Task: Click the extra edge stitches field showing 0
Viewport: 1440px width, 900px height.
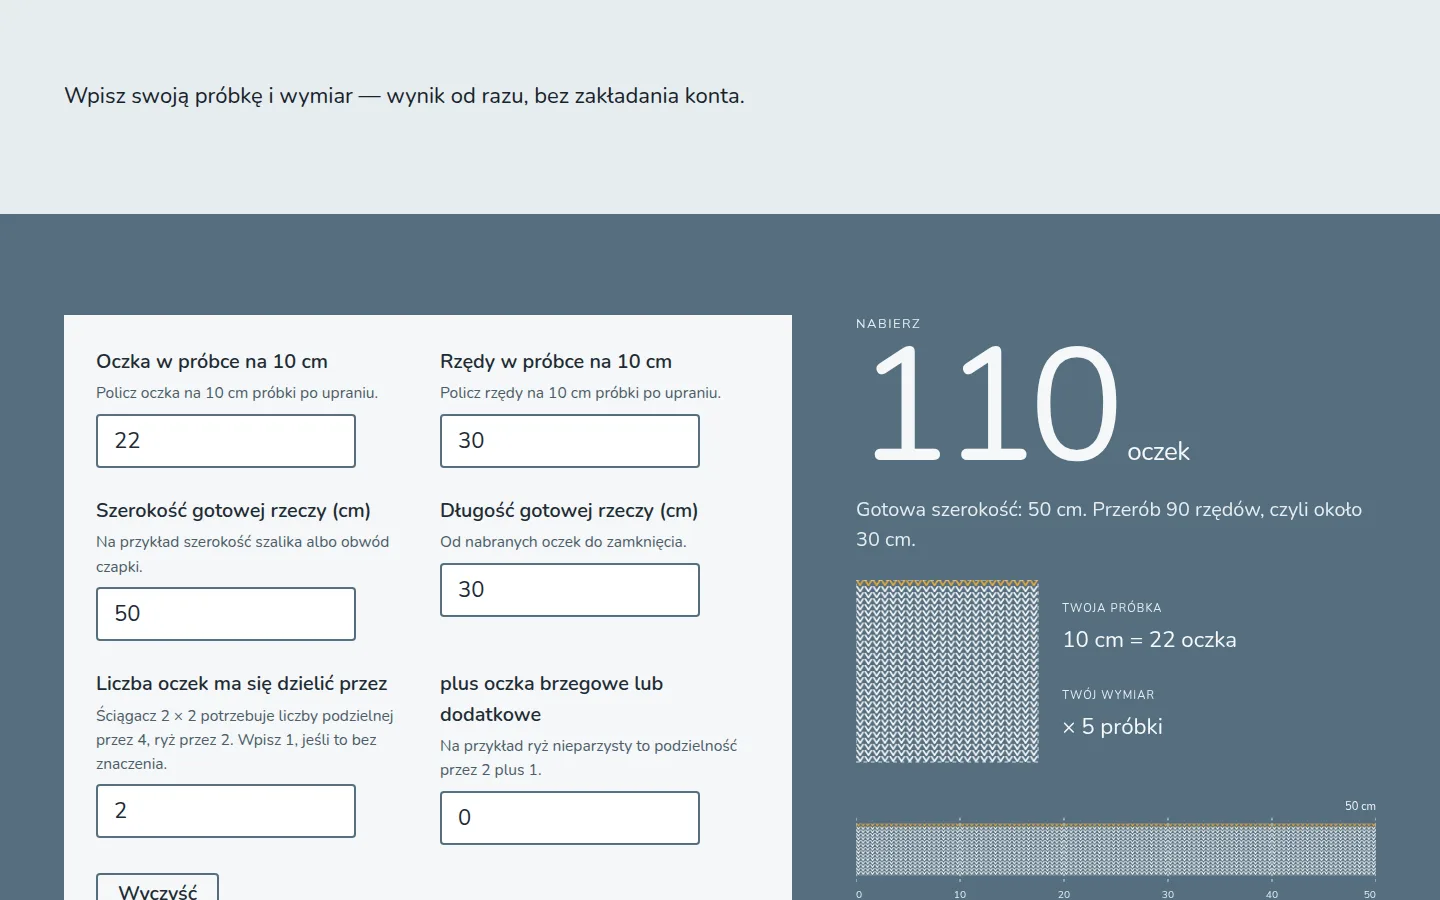Action: pos(570,818)
